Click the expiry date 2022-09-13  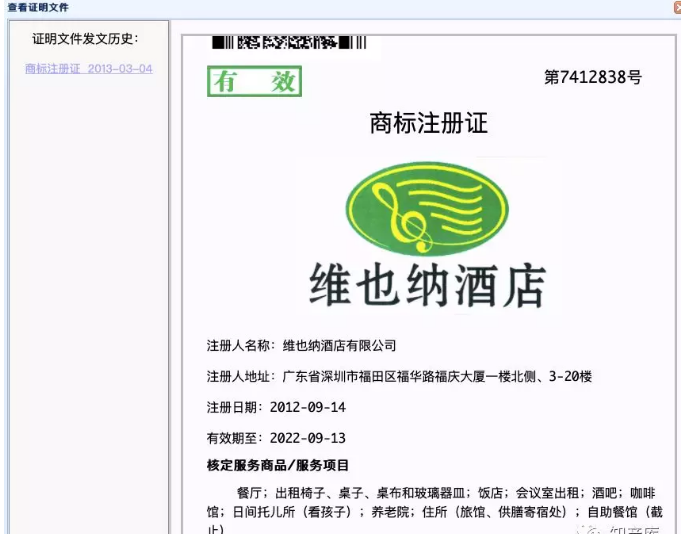tap(308, 438)
